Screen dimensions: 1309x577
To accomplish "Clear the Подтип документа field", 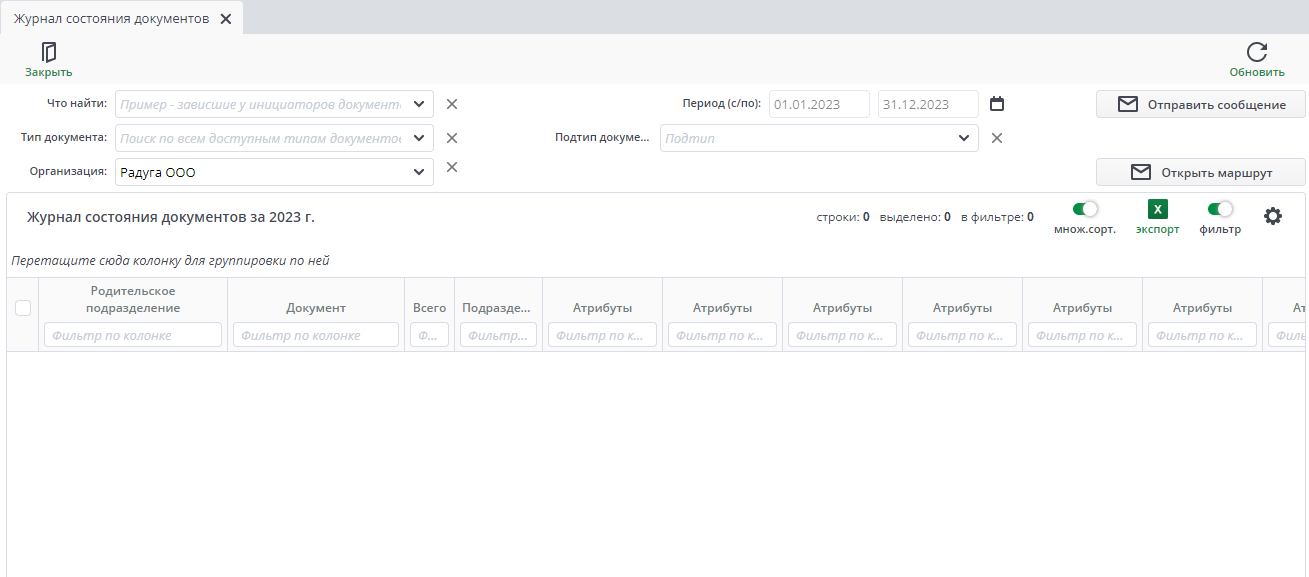I will coord(996,138).
